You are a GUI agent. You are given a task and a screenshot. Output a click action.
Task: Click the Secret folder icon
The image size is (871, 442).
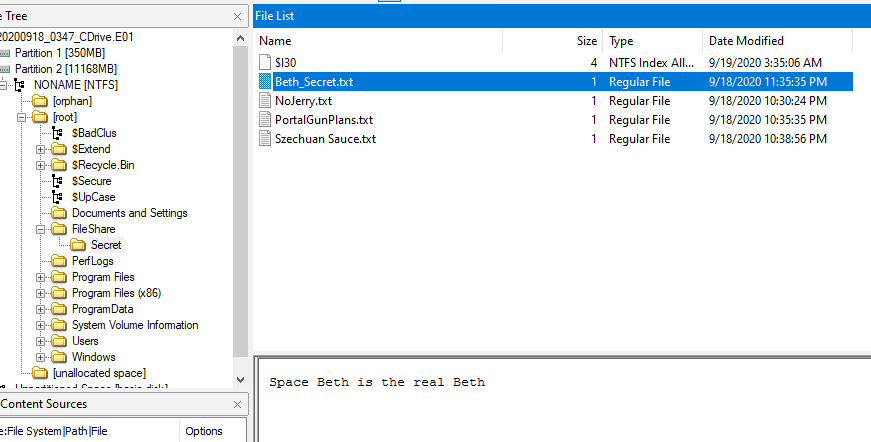click(78, 245)
